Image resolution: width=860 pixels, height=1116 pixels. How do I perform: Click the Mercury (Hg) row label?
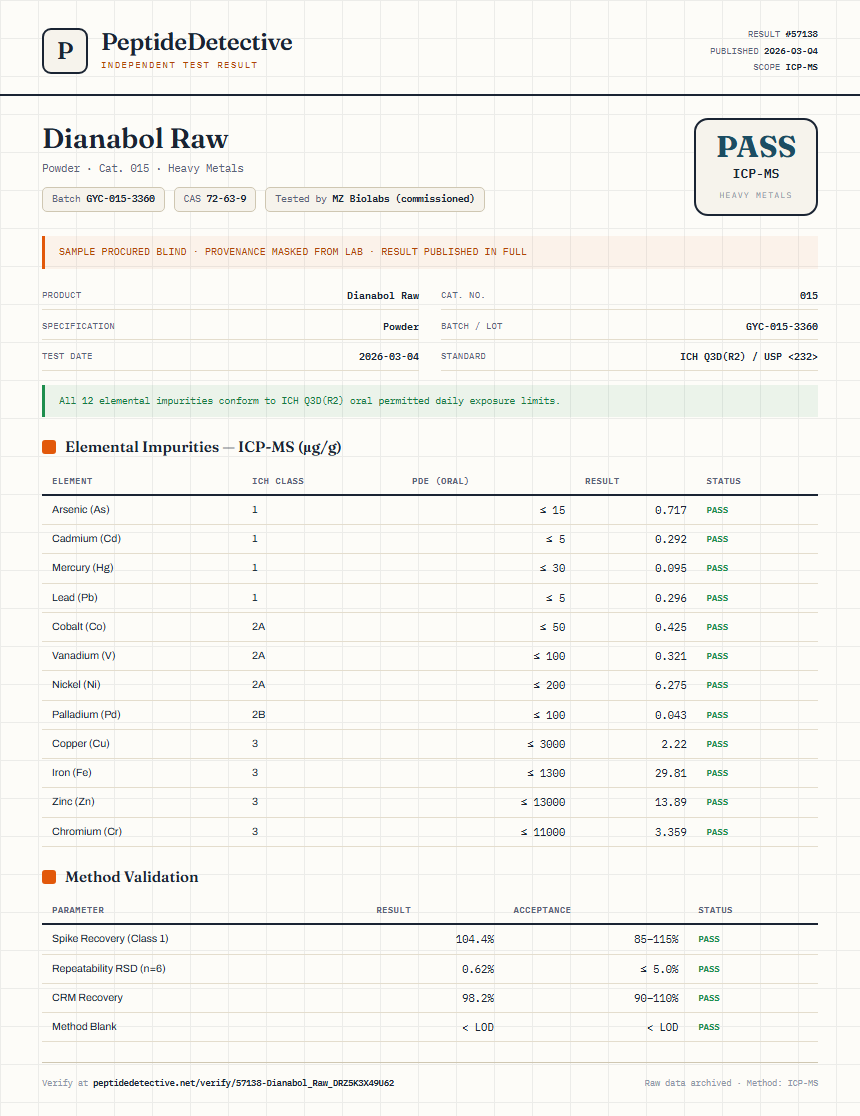pyautogui.click(x=83, y=568)
